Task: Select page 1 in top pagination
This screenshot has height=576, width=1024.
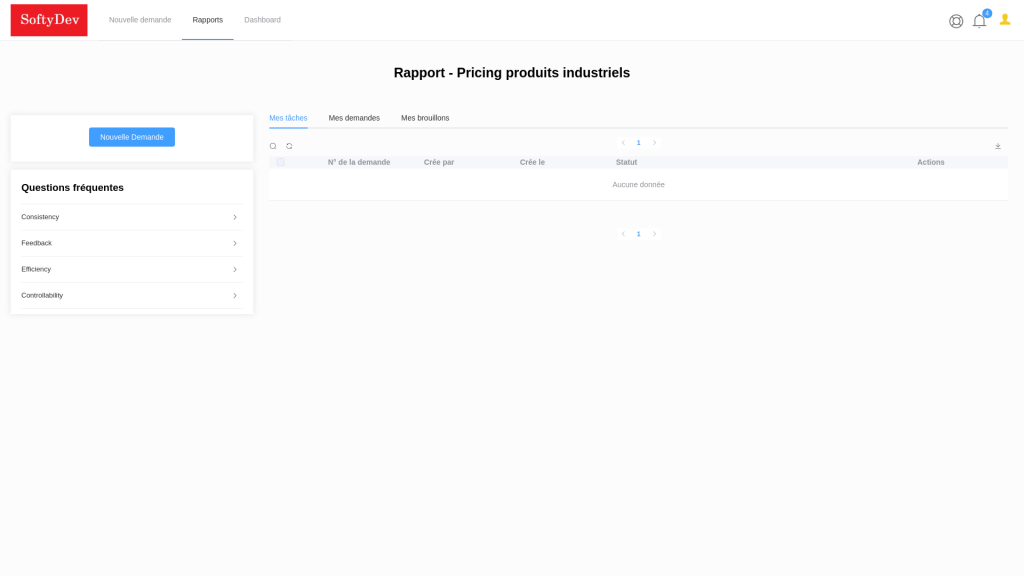Action: (x=639, y=143)
